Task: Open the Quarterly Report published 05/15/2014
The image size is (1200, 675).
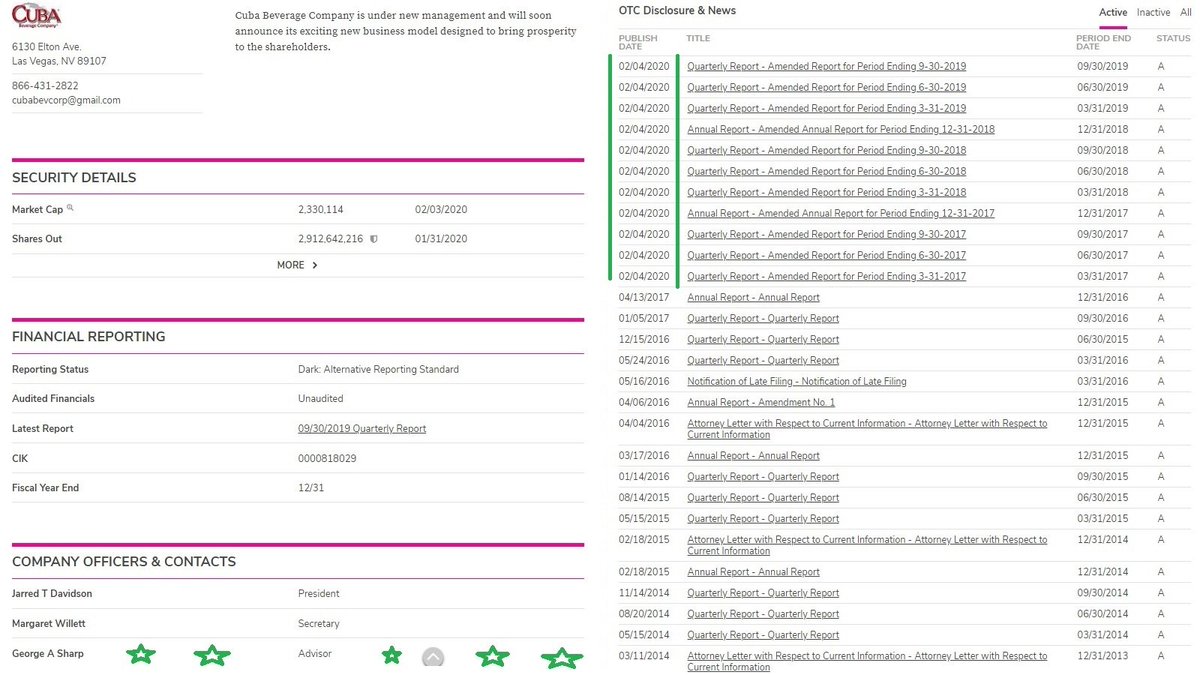Action: click(x=763, y=634)
